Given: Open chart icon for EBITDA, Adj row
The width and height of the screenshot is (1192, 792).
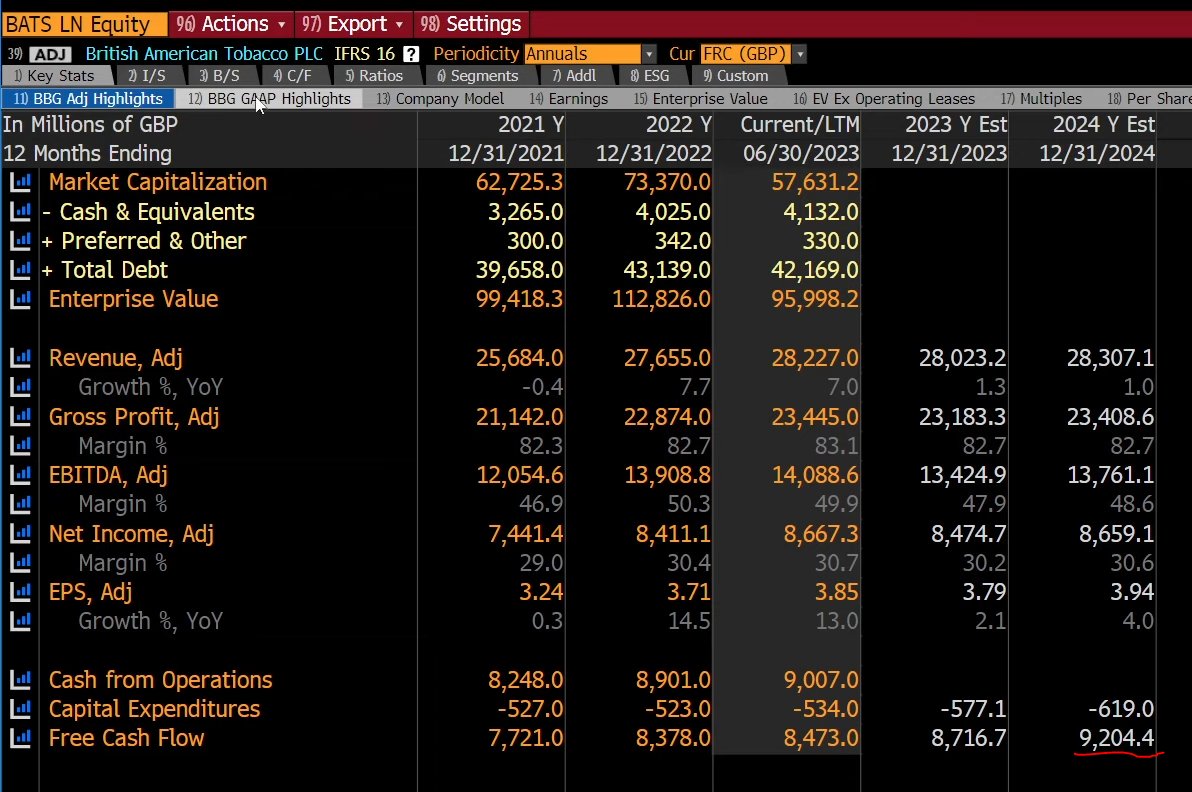Looking at the screenshot, I should (21, 475).
